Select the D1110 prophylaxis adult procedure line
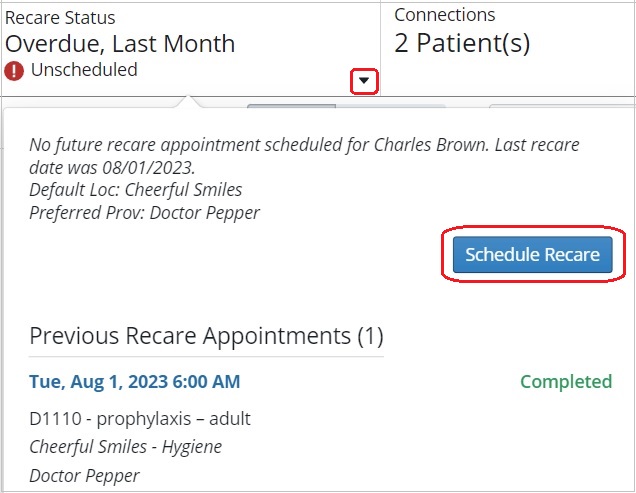636x493 pixels. pyautogui.click(x=140, y=418)
